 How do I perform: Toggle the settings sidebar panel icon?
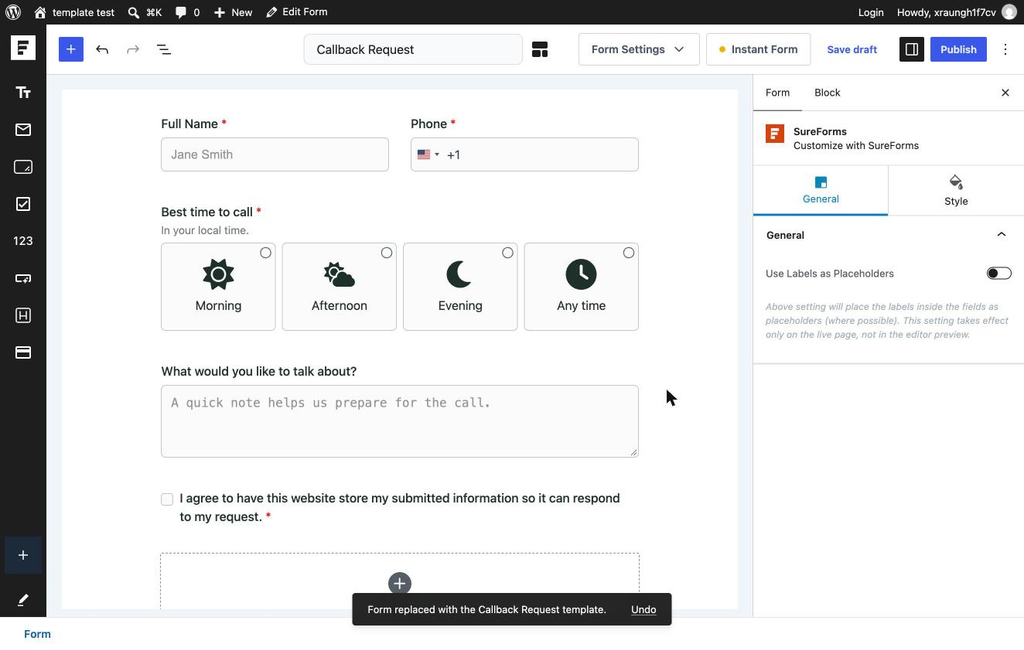[912, 50]
